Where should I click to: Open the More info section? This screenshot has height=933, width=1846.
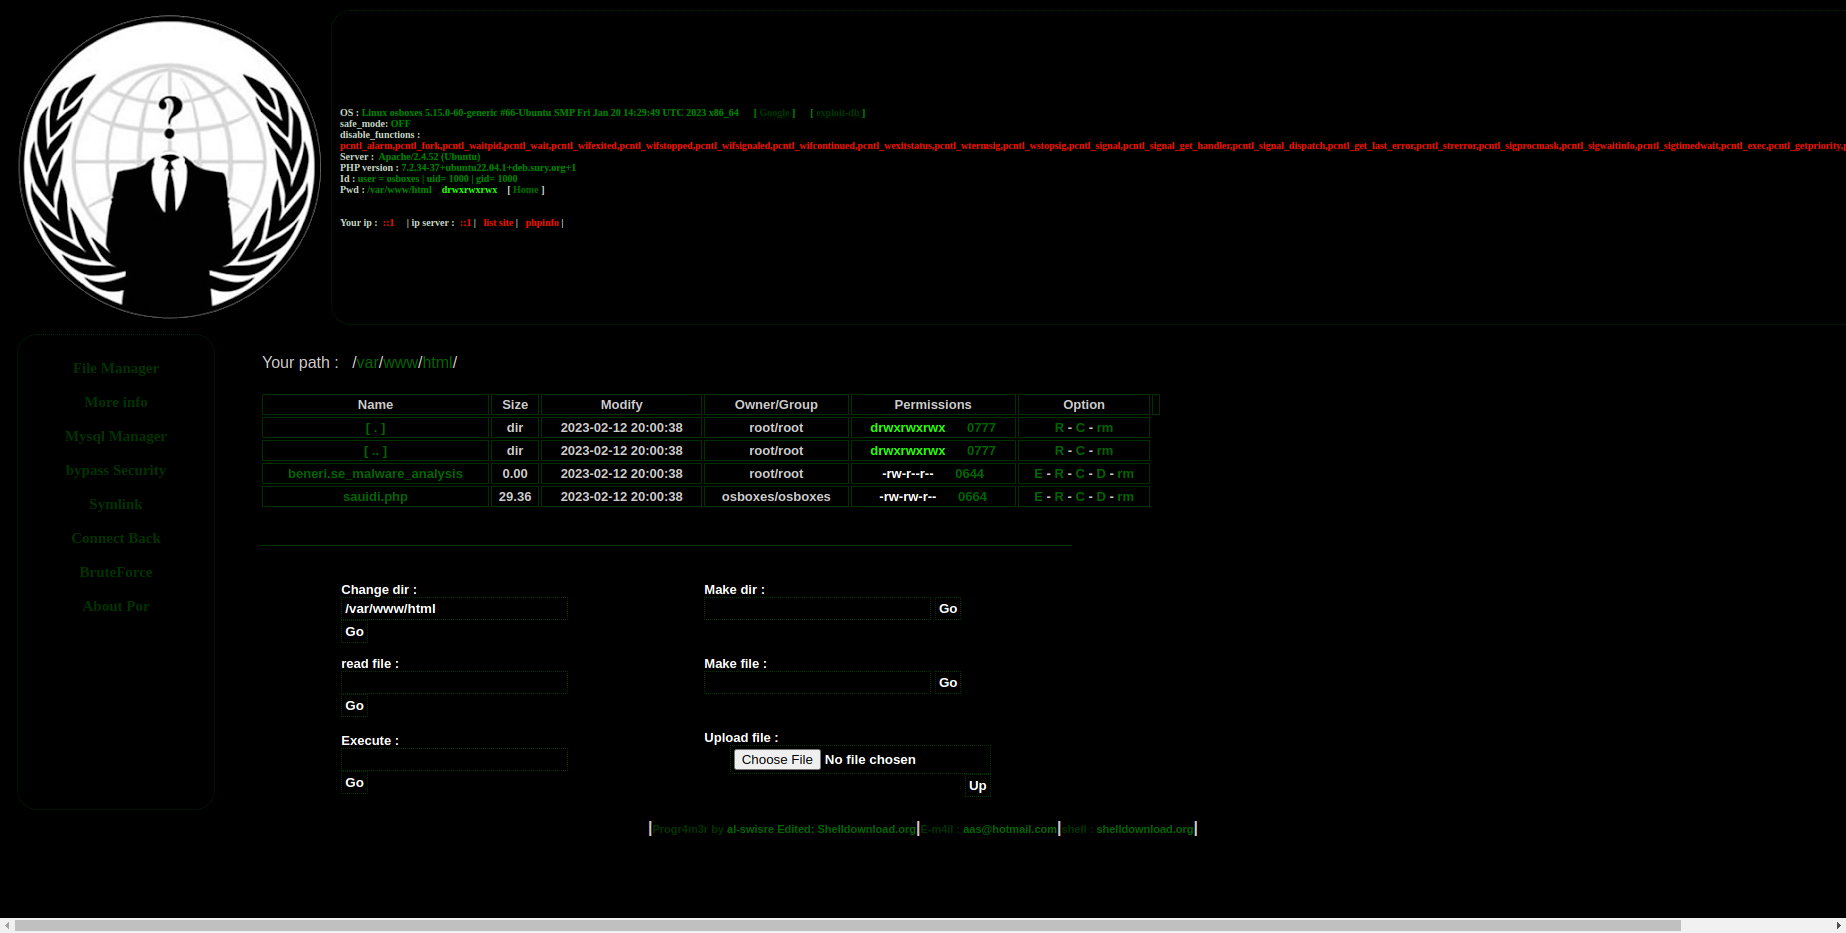116,402
